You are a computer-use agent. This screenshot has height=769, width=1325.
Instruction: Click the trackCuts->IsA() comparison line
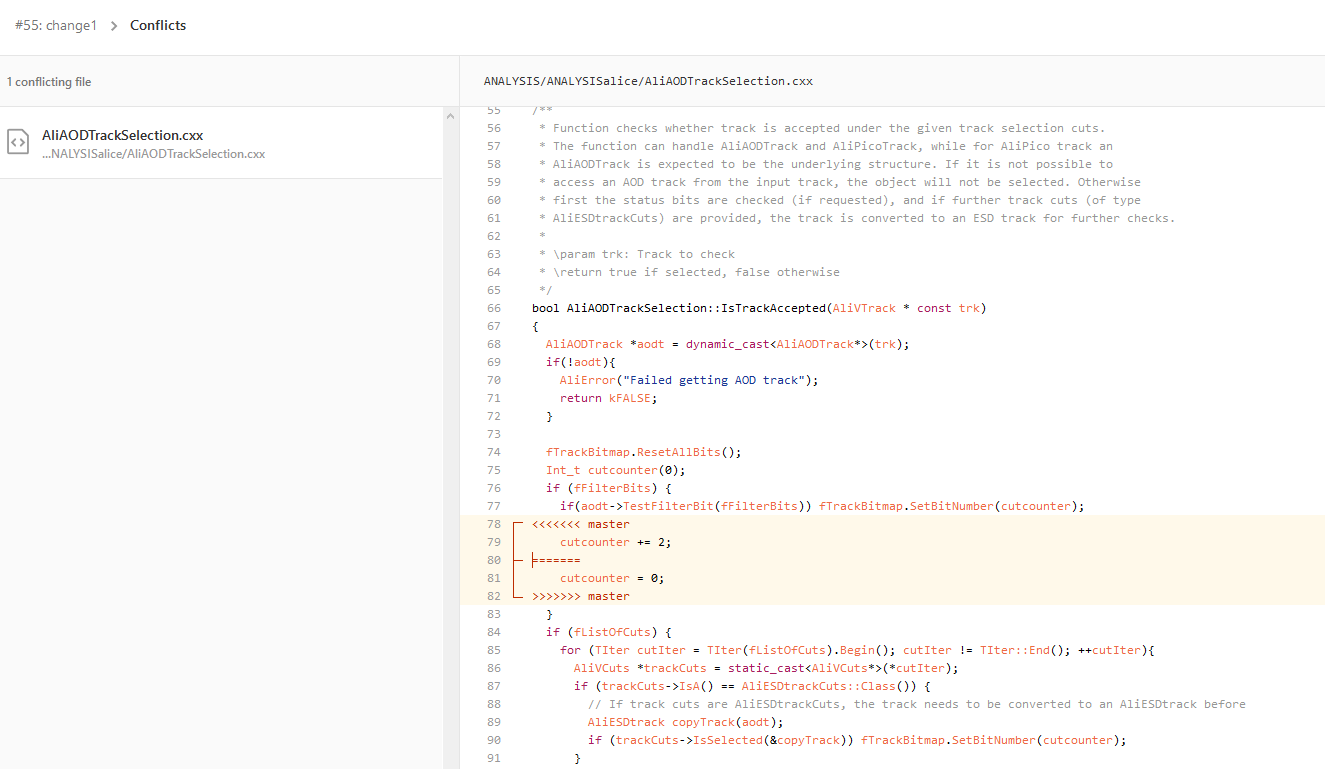(x=752, y=686)
